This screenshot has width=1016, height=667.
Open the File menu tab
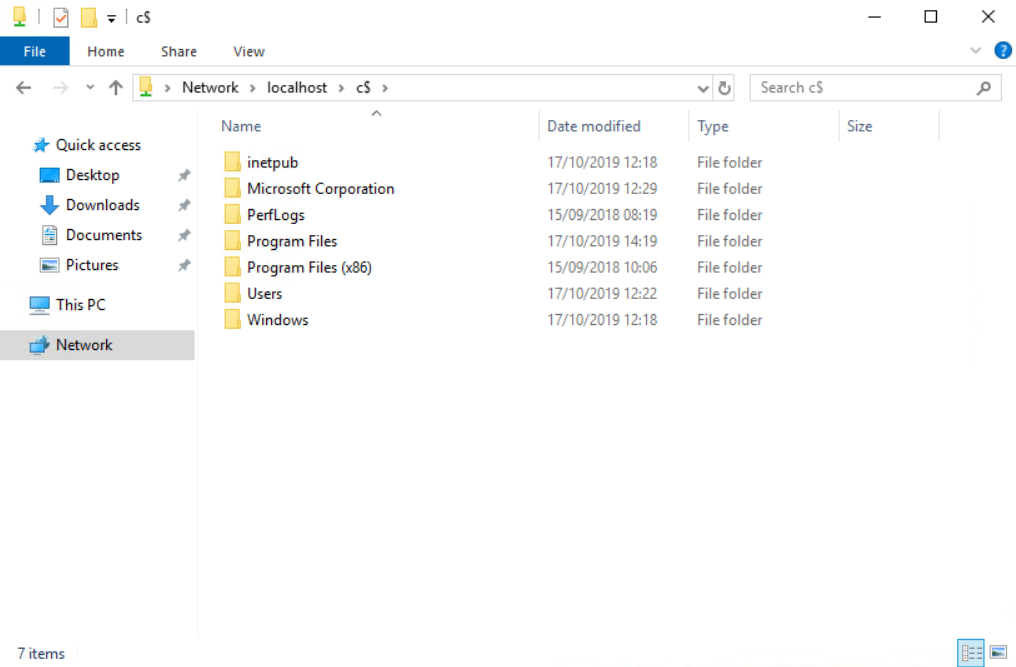pos(35,51)
